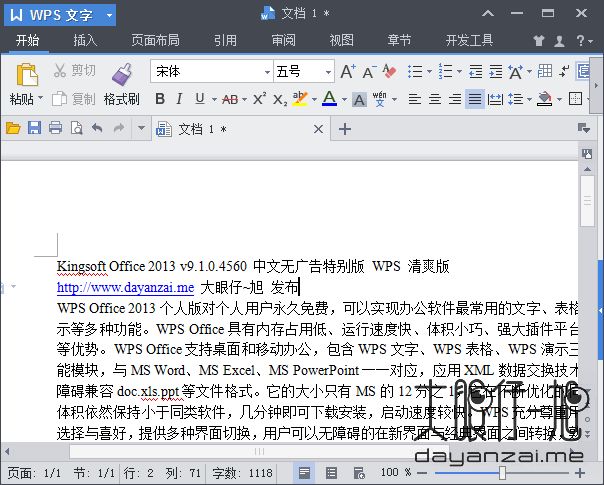Click the Copy (复制) button
The height and width of the screenshot is (485, 604).
[x=74, y=99]
